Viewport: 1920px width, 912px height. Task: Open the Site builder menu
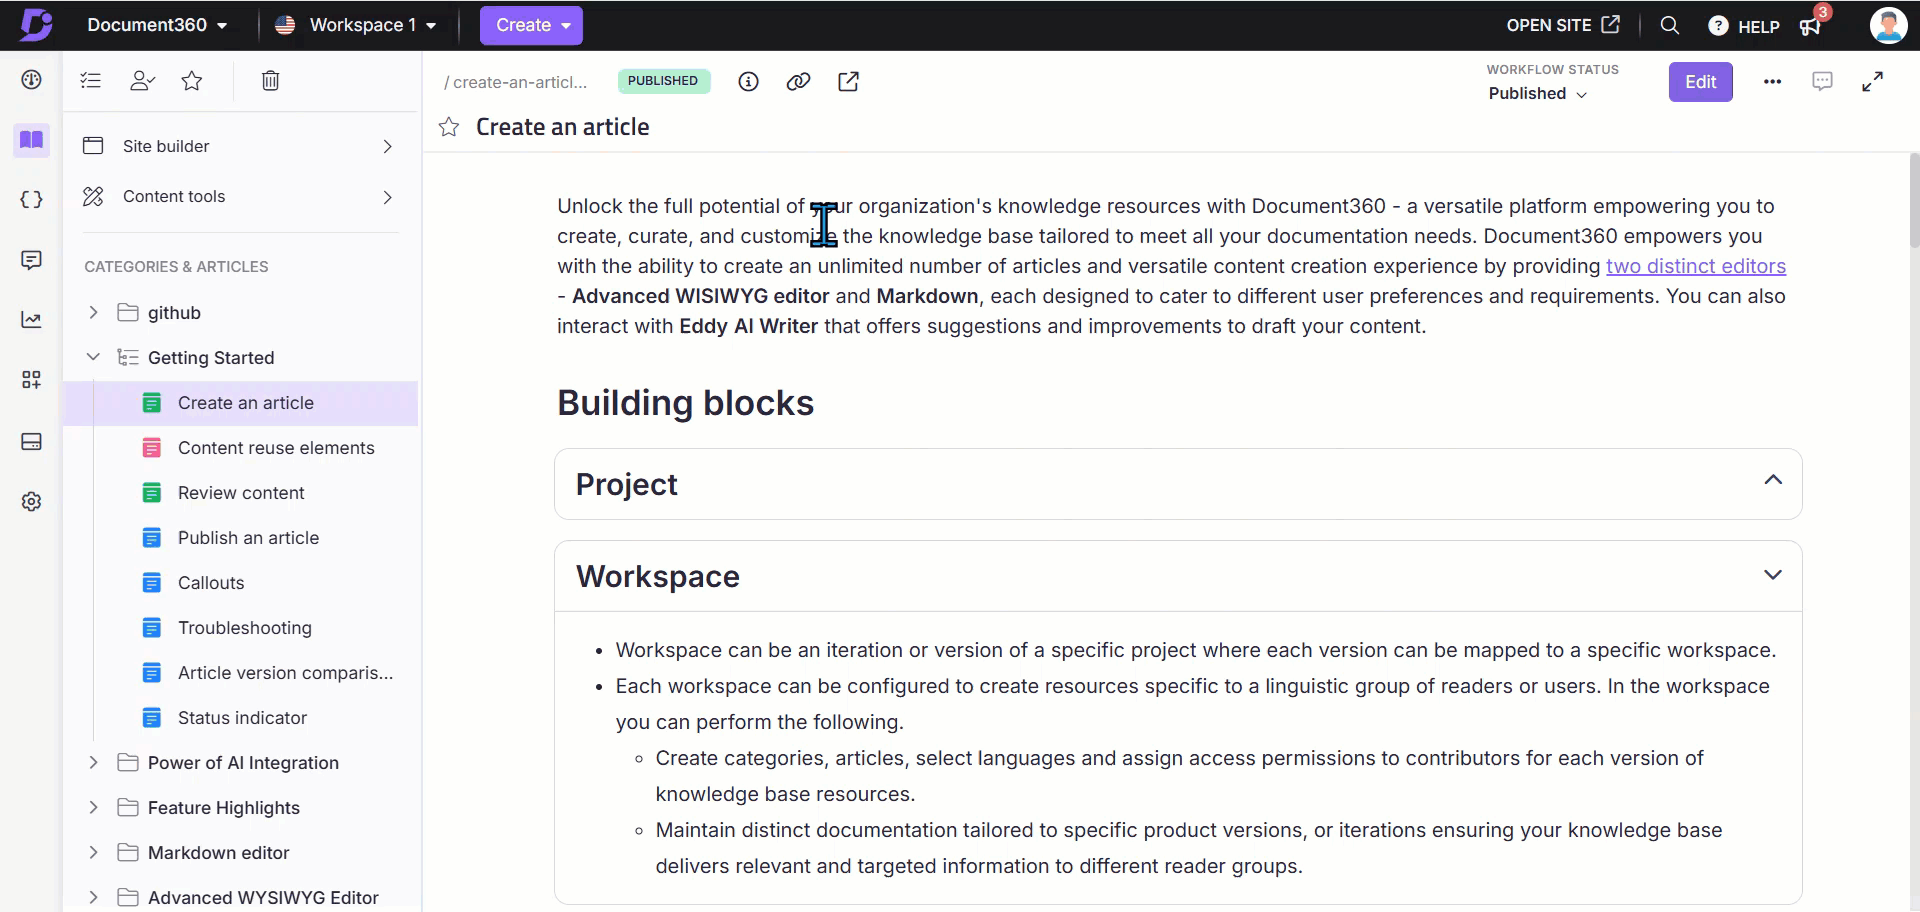click(240, 146)
